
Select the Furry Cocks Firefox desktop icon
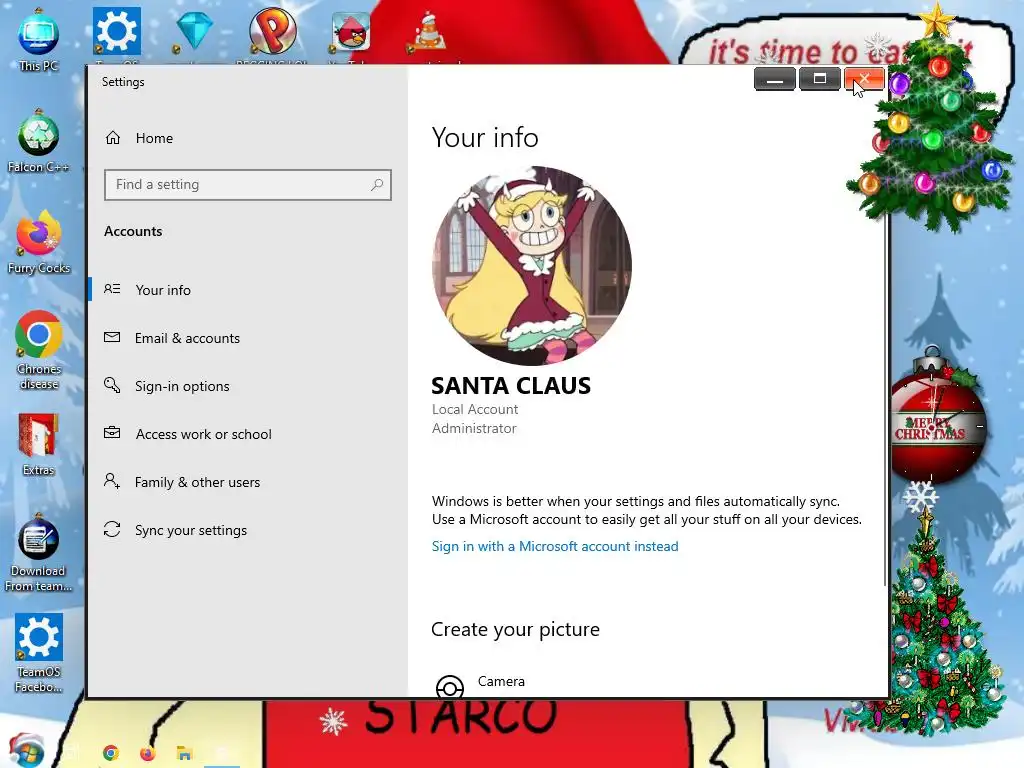(x=39, y=243)
